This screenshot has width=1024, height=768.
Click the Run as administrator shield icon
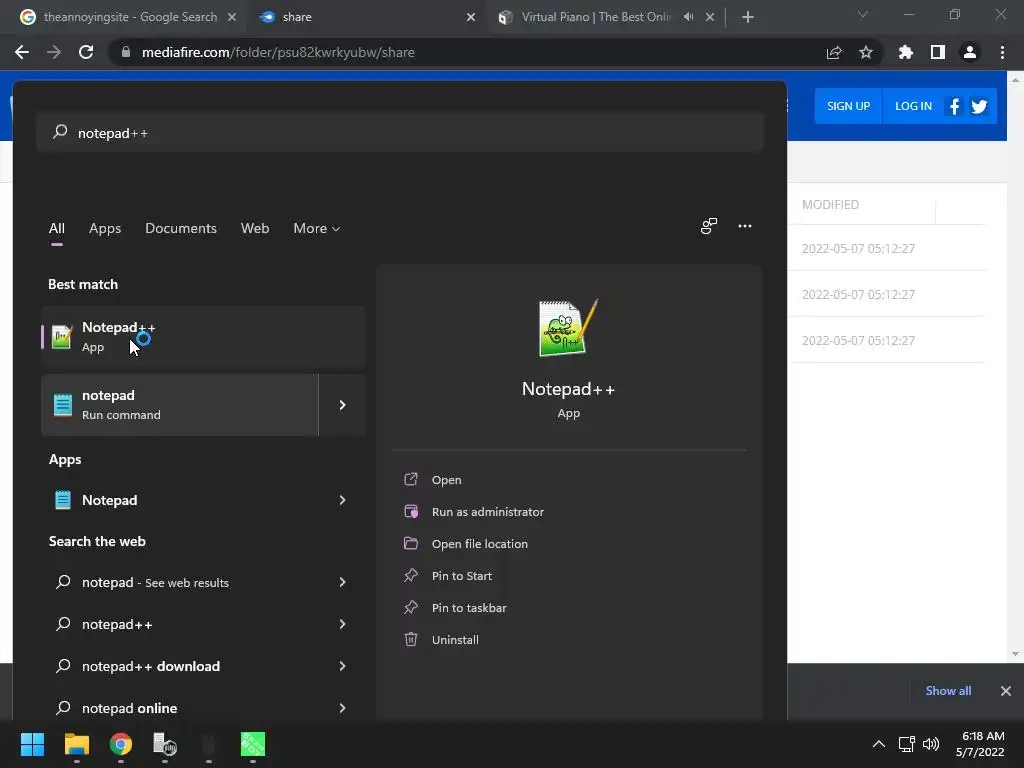click(411, 511)
